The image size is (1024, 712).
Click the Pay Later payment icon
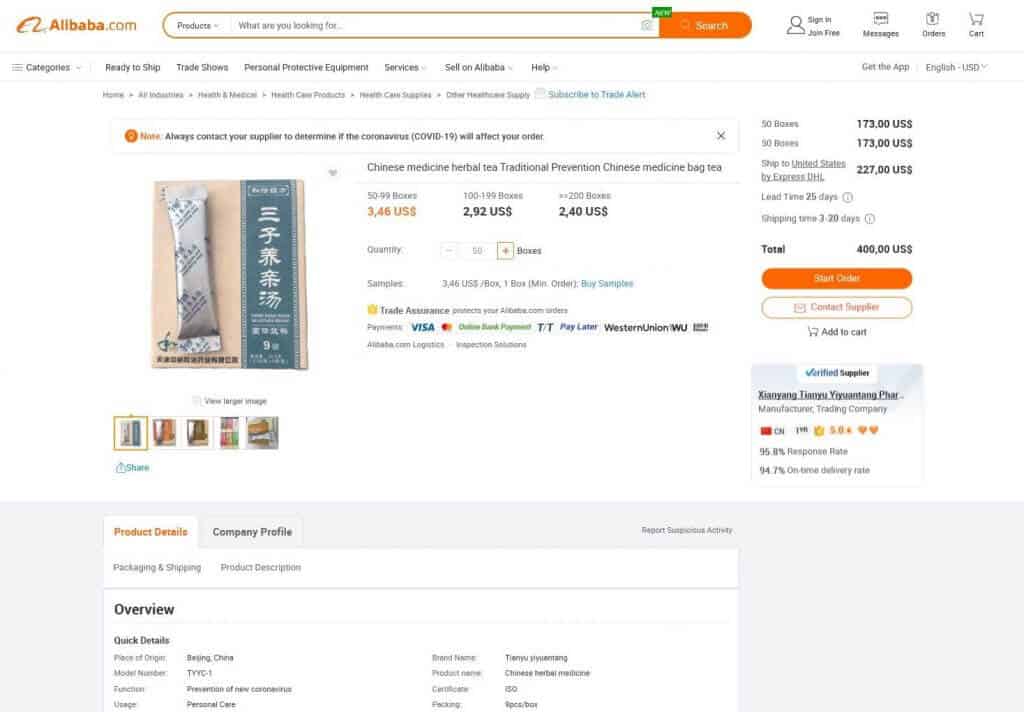[579, 327]
